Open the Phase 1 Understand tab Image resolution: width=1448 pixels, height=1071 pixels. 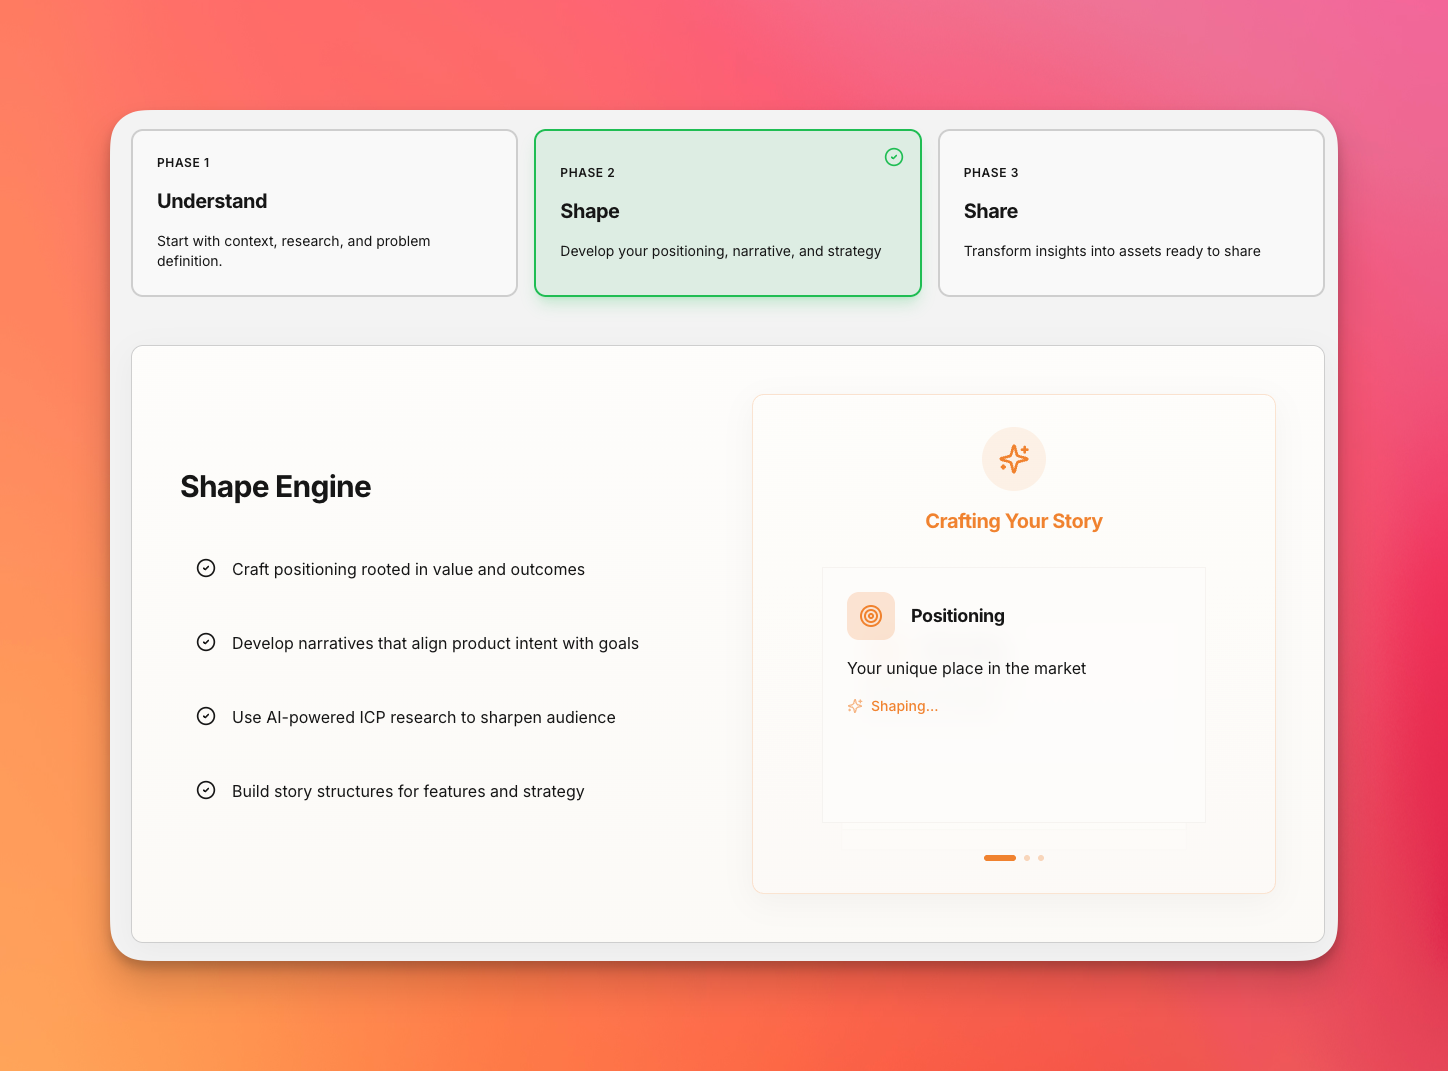[324, 213]
